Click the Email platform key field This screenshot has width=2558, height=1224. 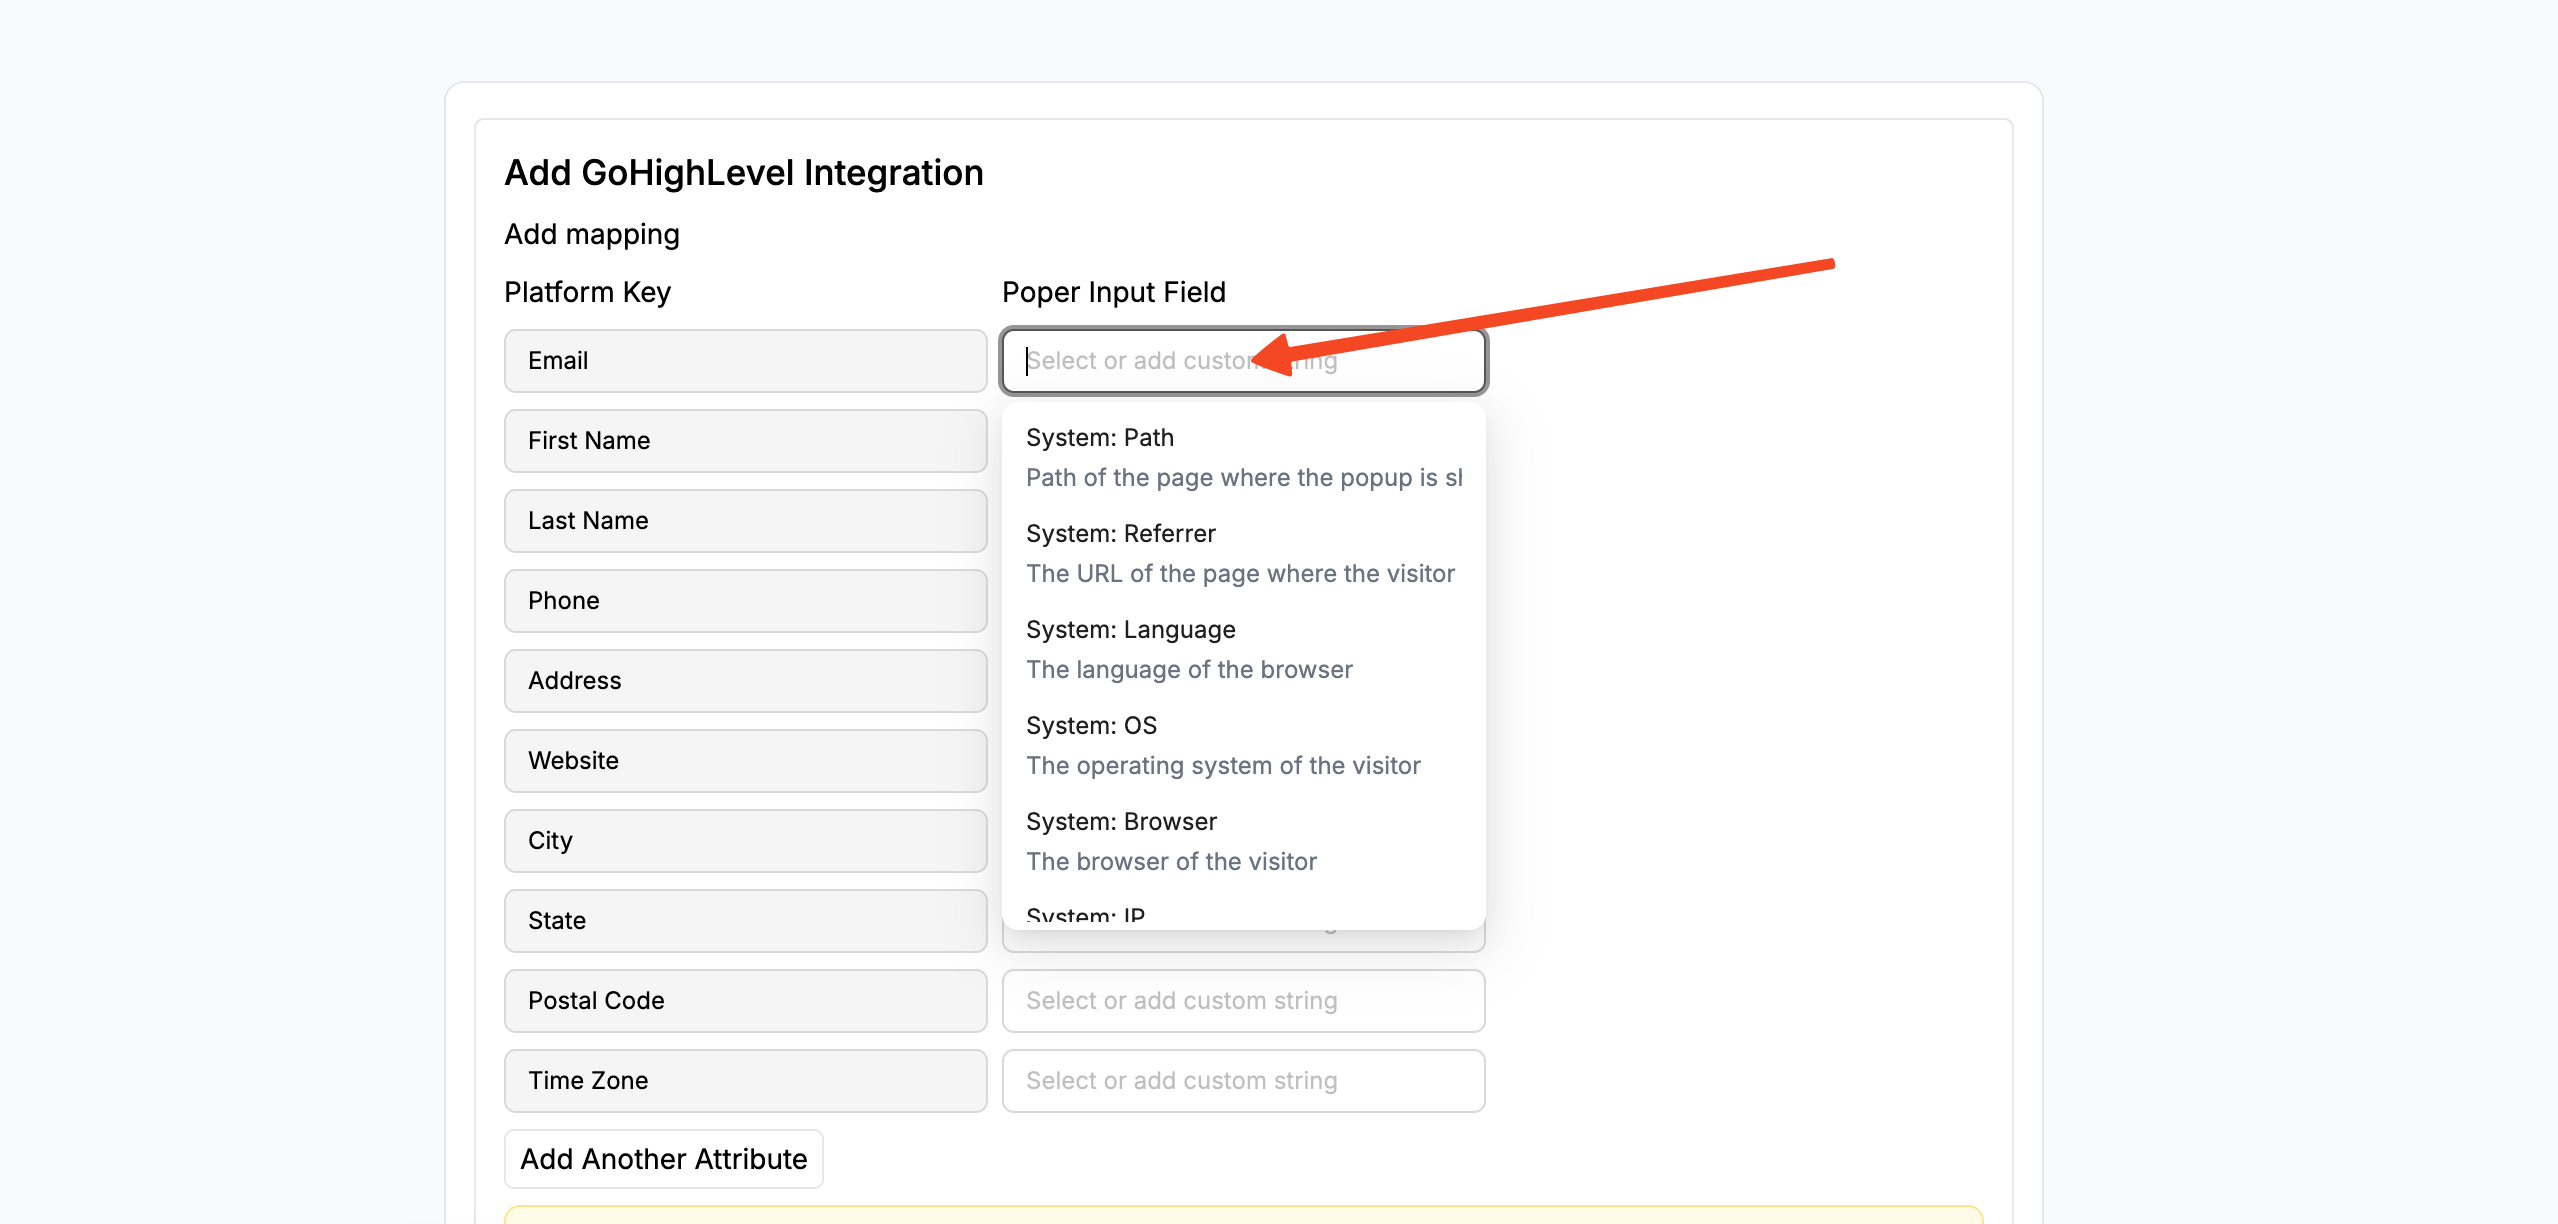tap(746, 361)
